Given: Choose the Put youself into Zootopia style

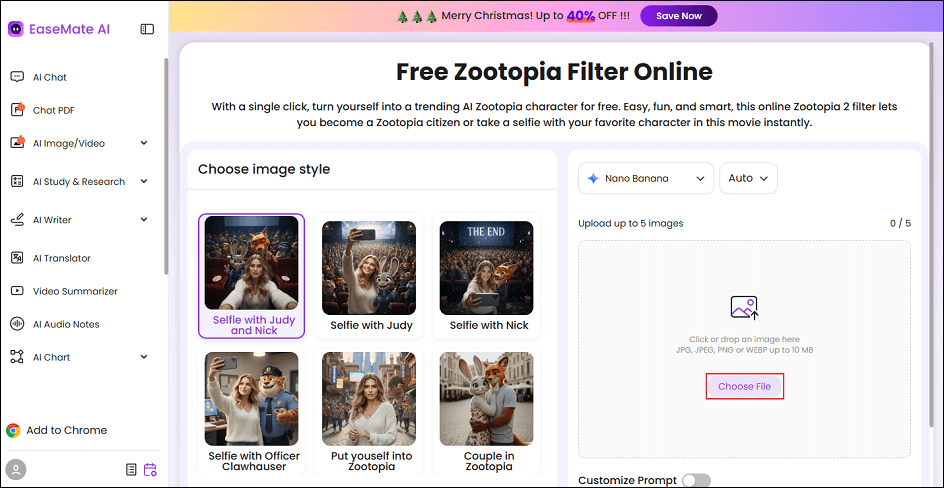Looking at the screenshot, I should (371, 412).
